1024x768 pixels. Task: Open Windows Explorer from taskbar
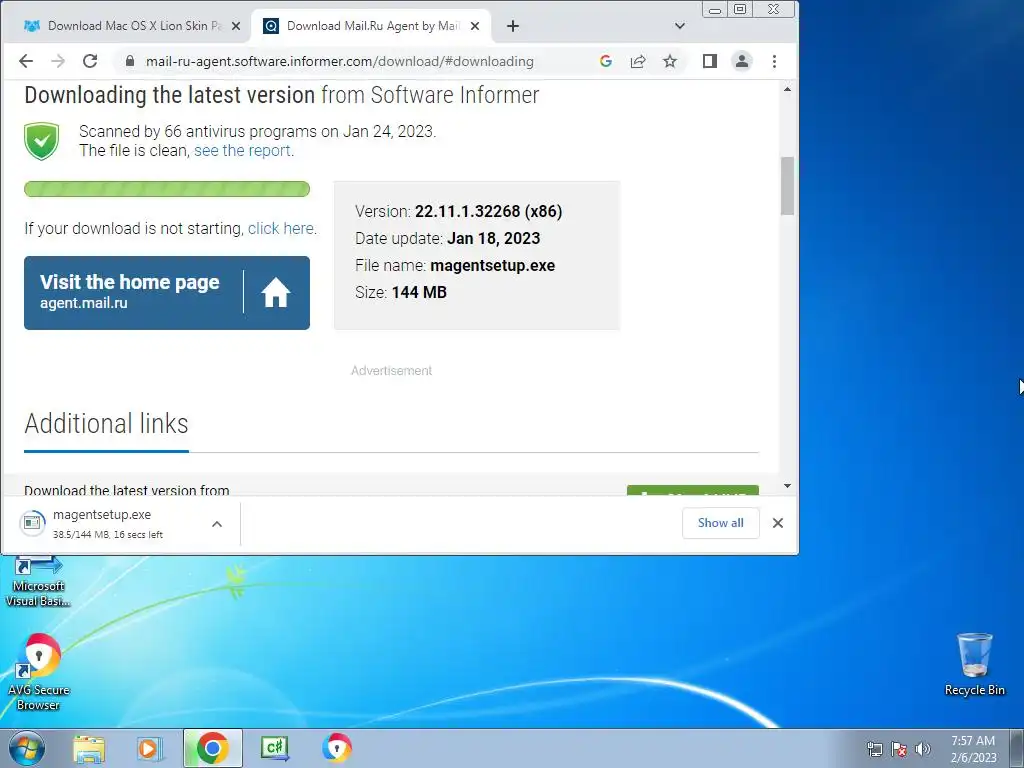click(89, 748)
